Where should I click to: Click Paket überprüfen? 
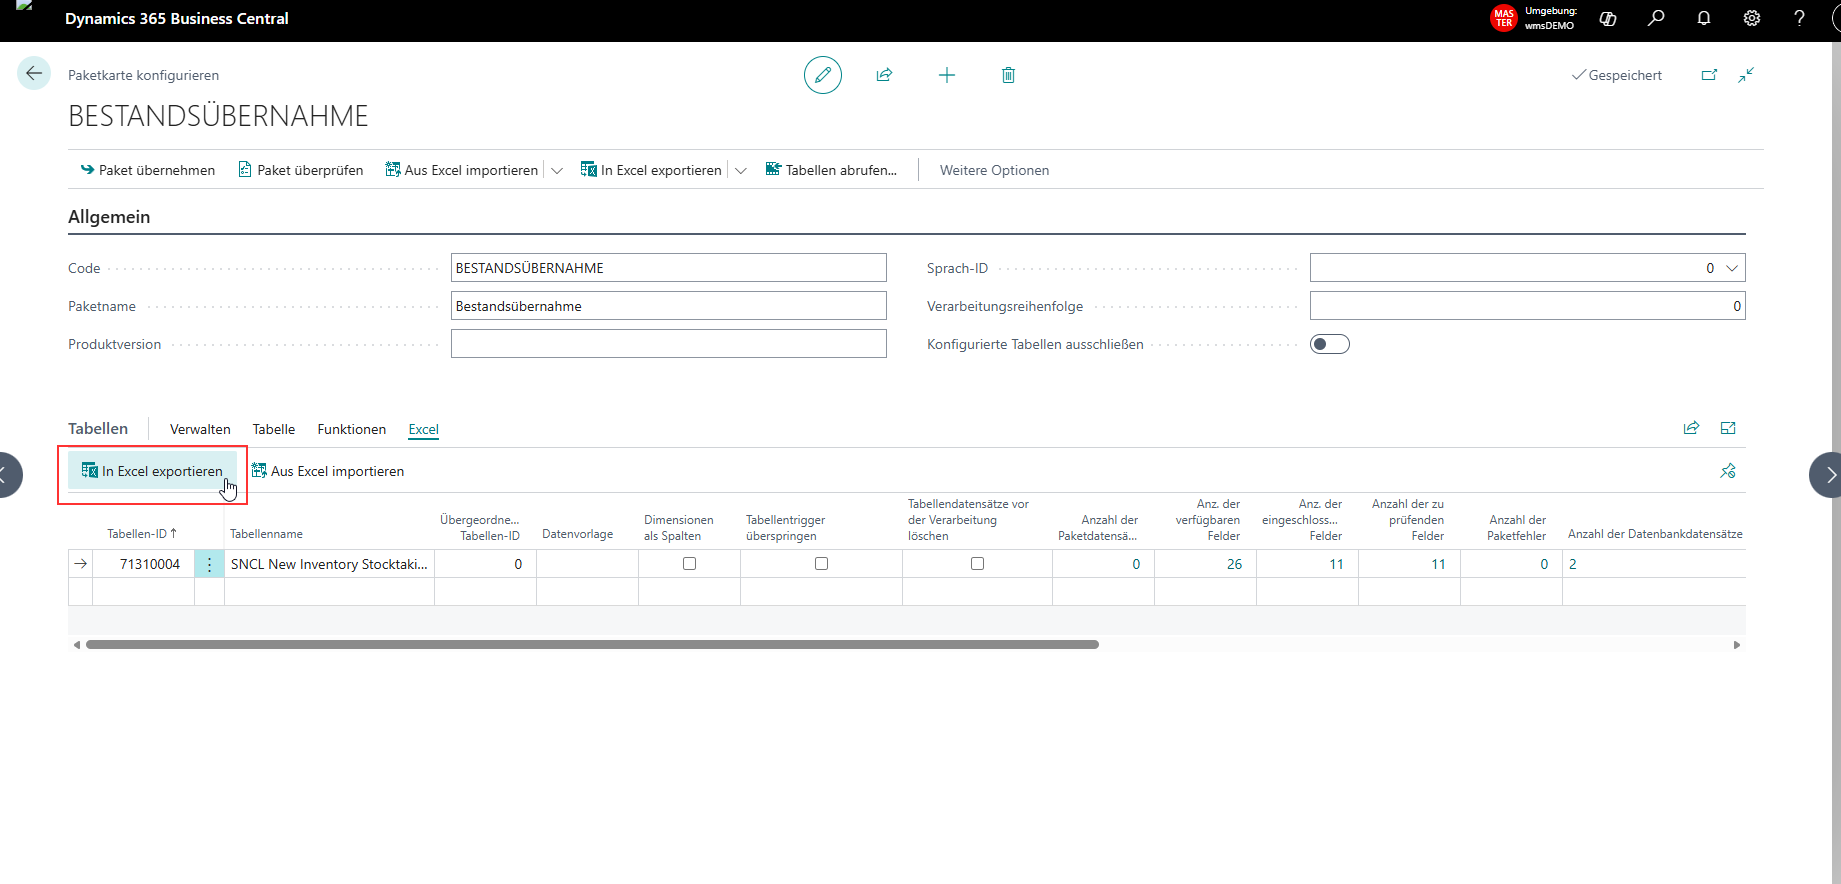coord(301,170)
